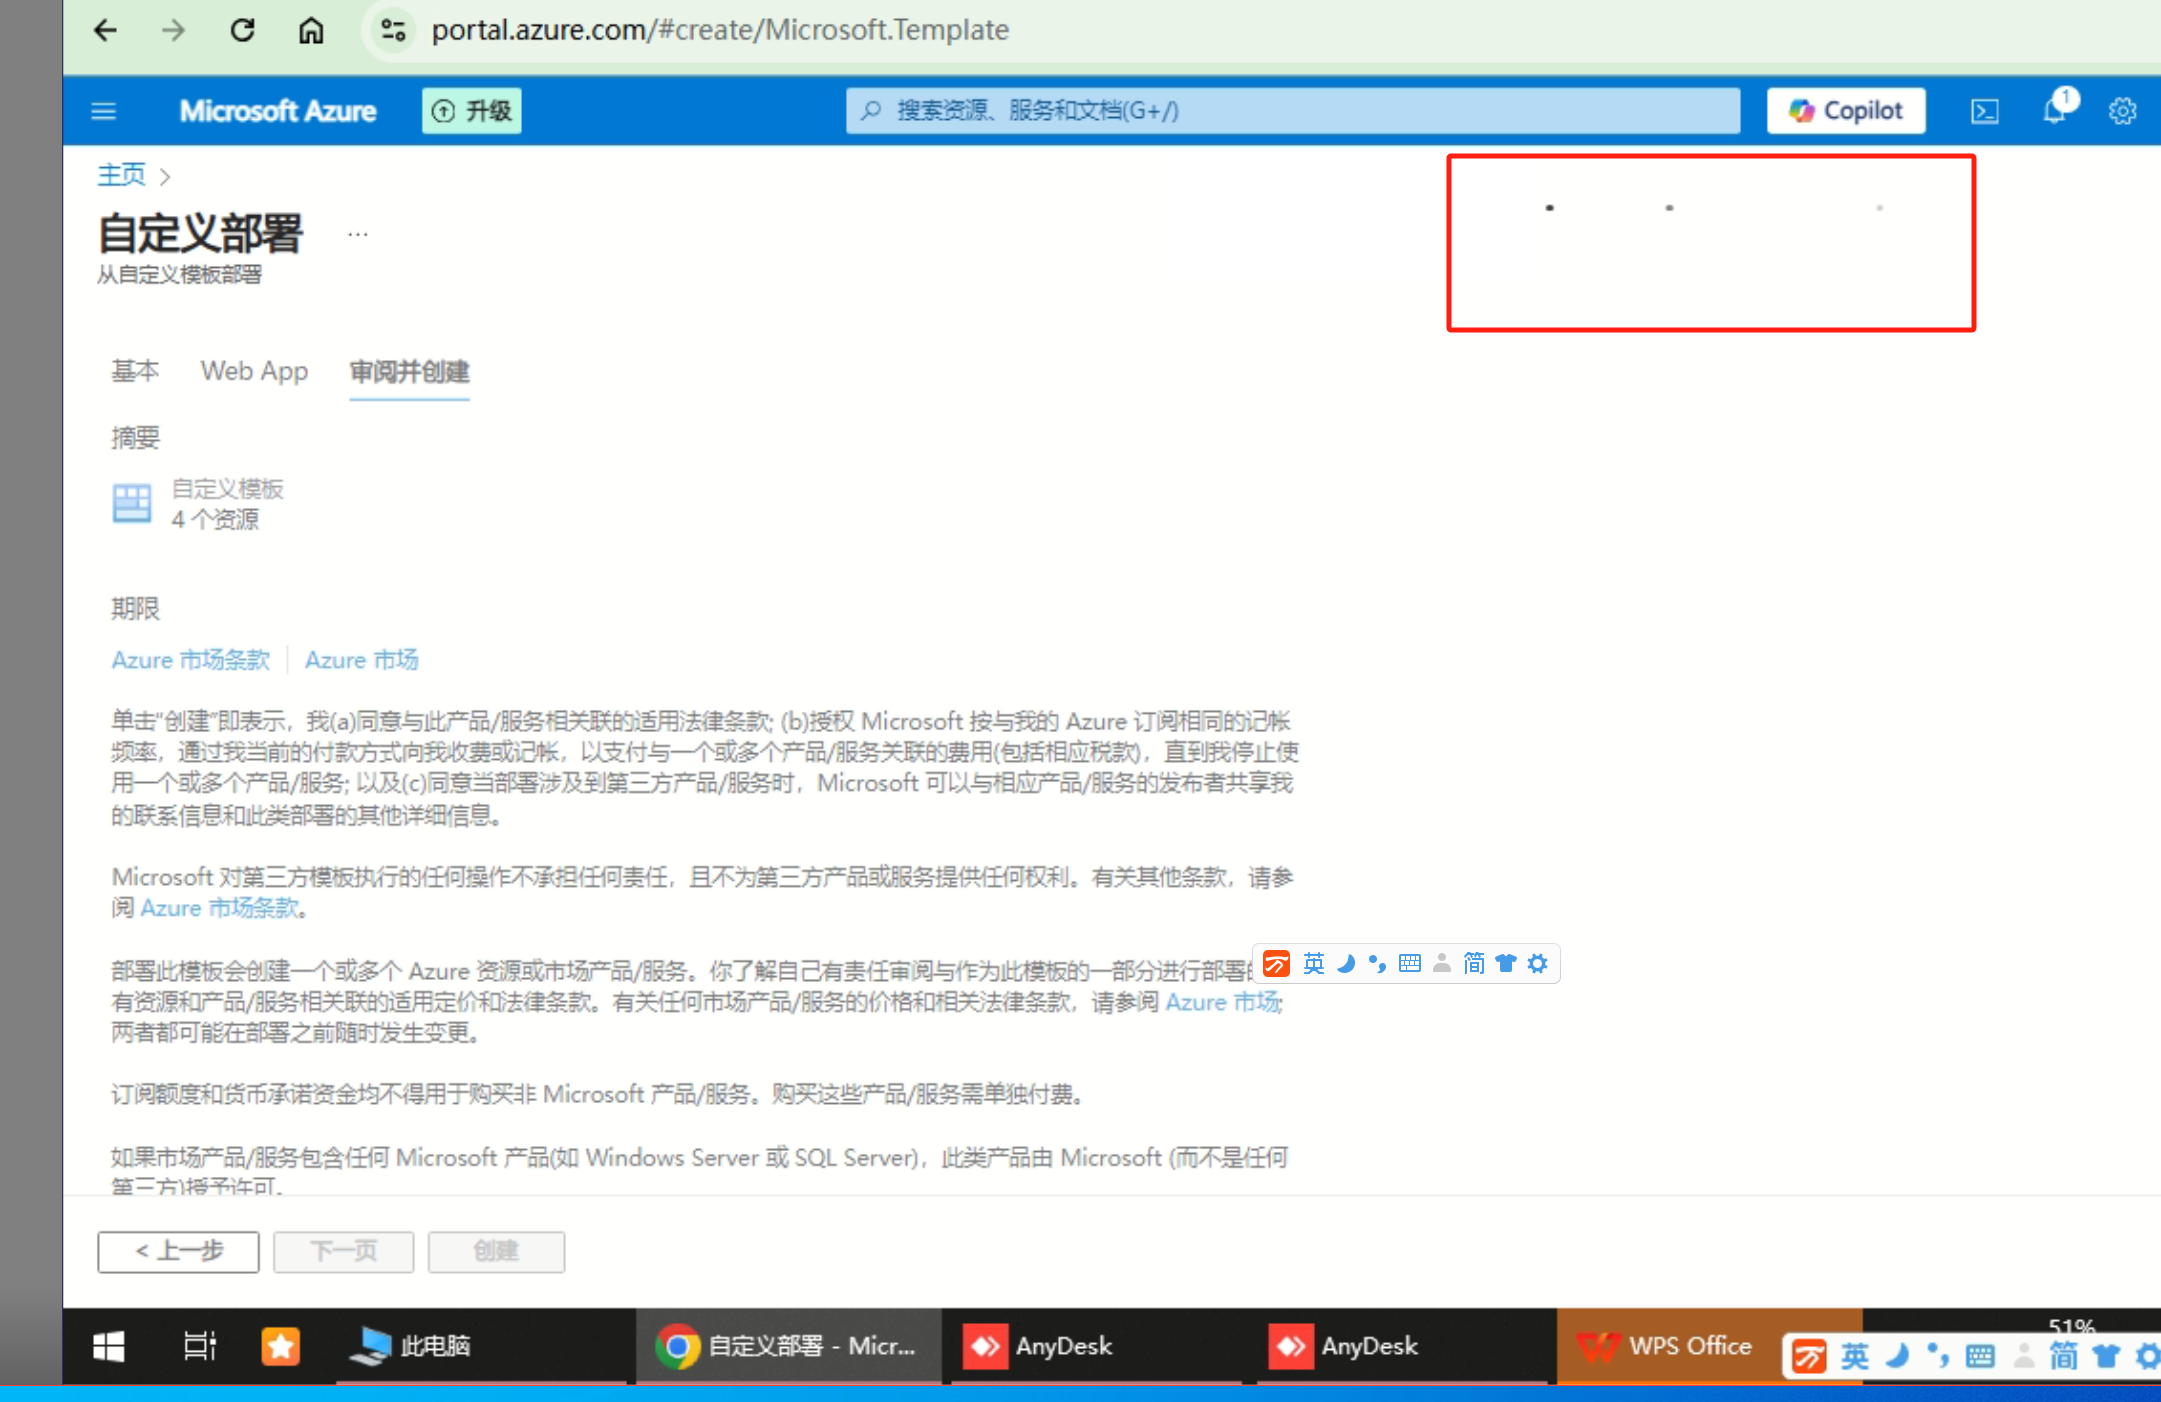Click the Copilot button
The width and height of the screenshot is (2161, 1402).
tap(1845, 111)
